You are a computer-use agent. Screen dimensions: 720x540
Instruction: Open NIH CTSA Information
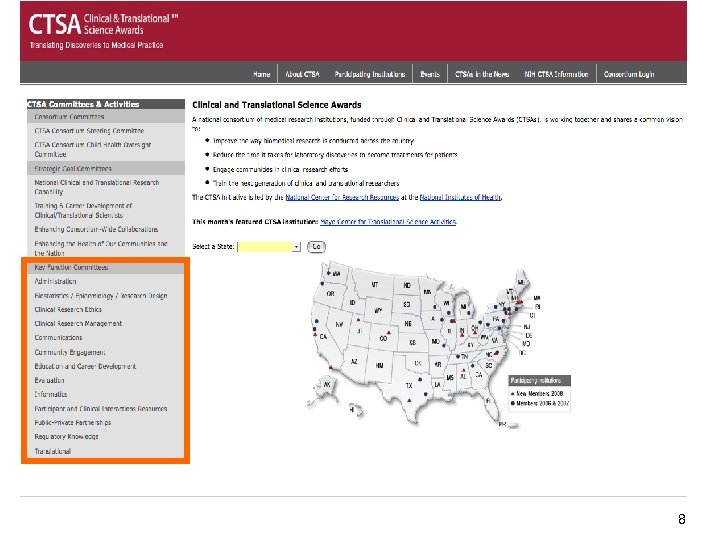point(556,74)
